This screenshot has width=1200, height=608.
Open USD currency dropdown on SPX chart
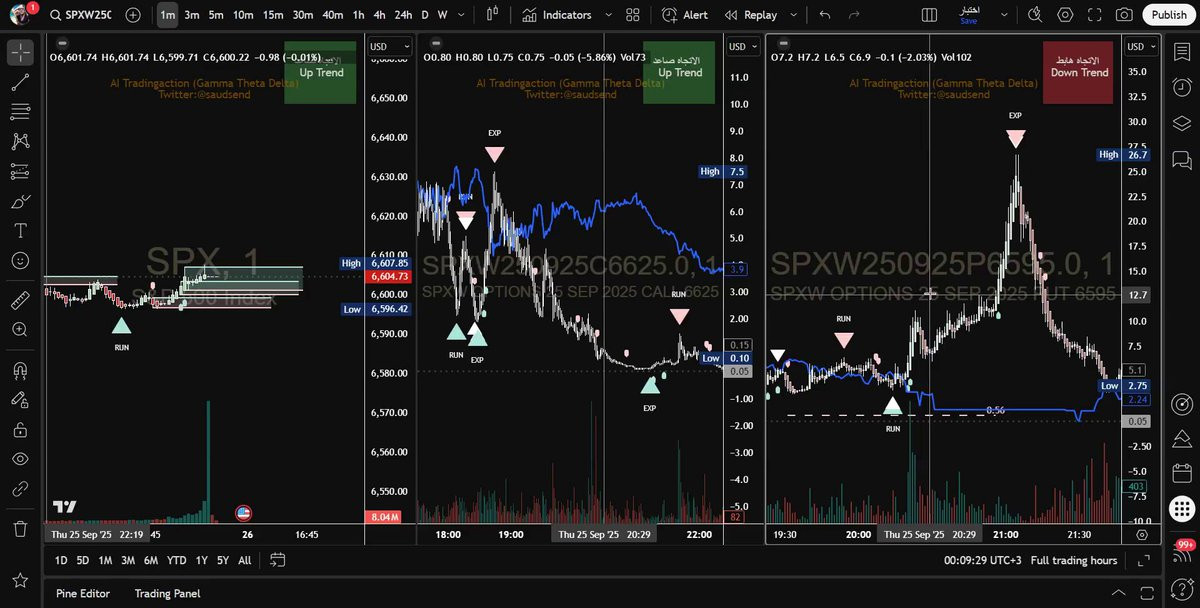point(389,47)
